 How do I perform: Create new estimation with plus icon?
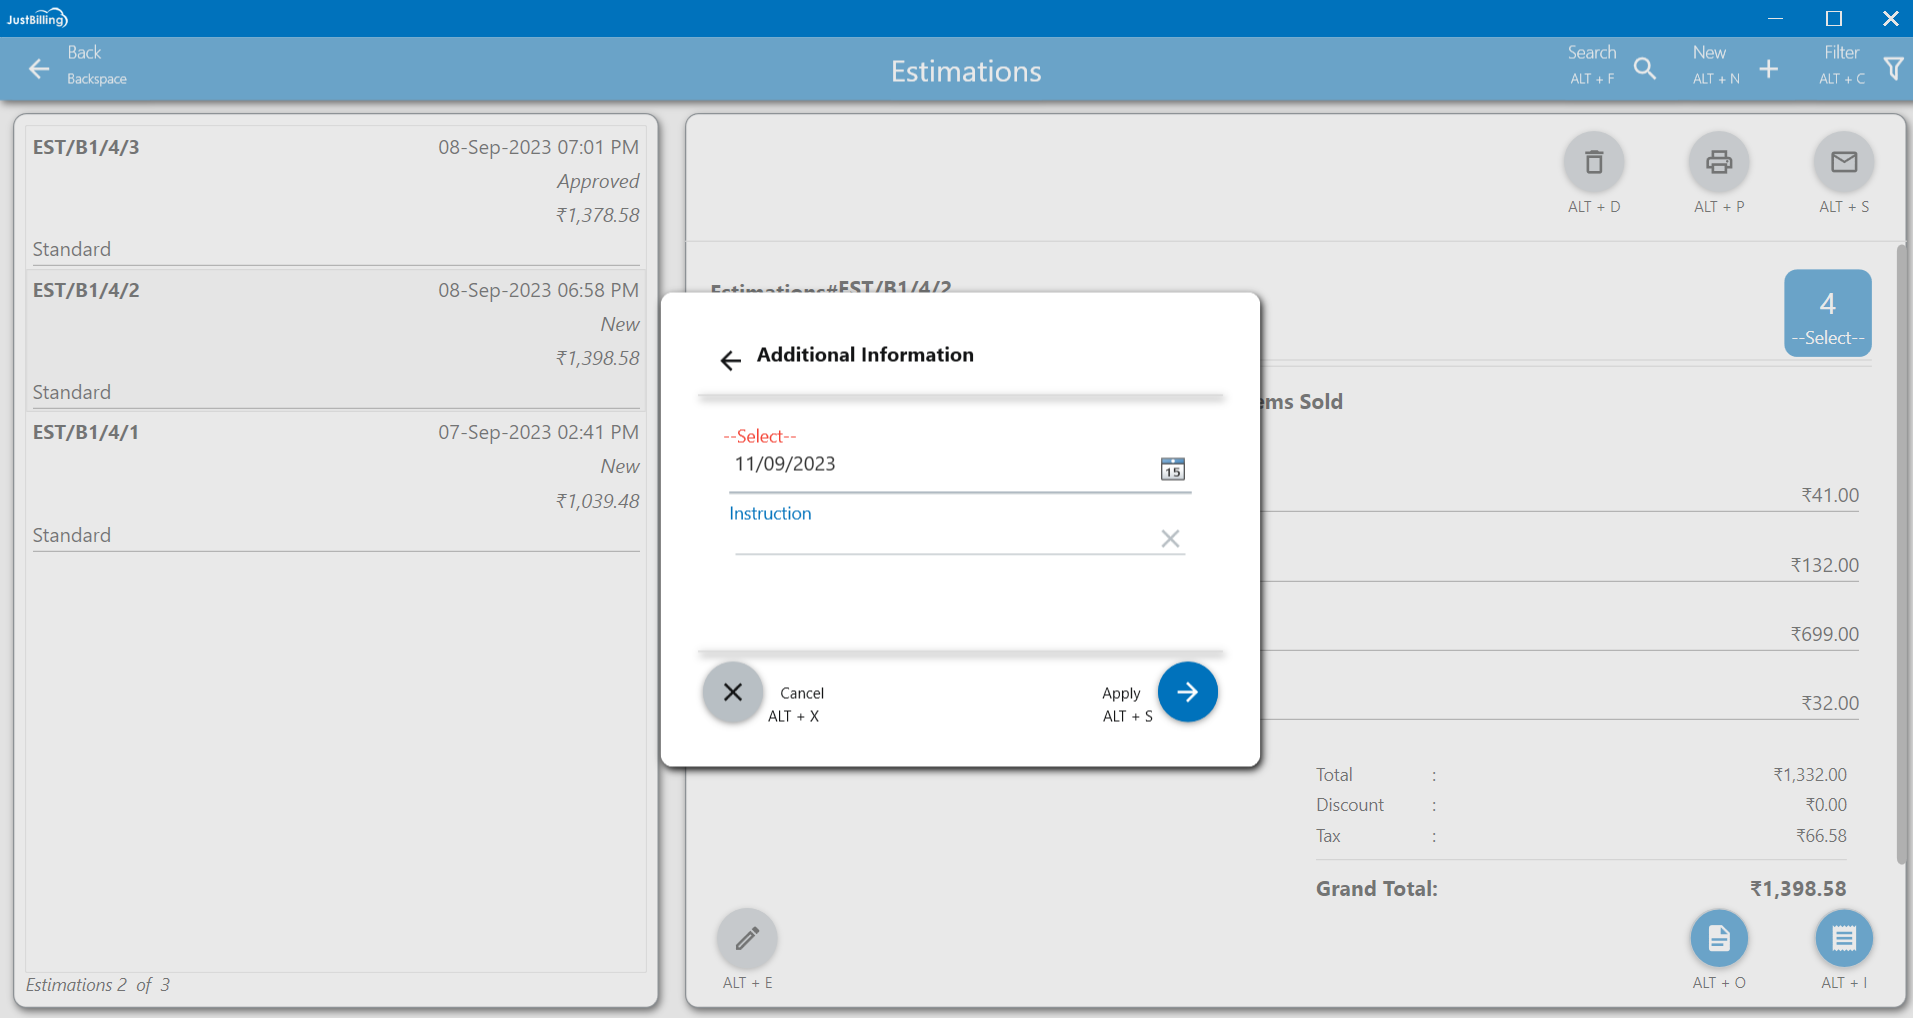pyautogui.click(x=1768, y=69)
